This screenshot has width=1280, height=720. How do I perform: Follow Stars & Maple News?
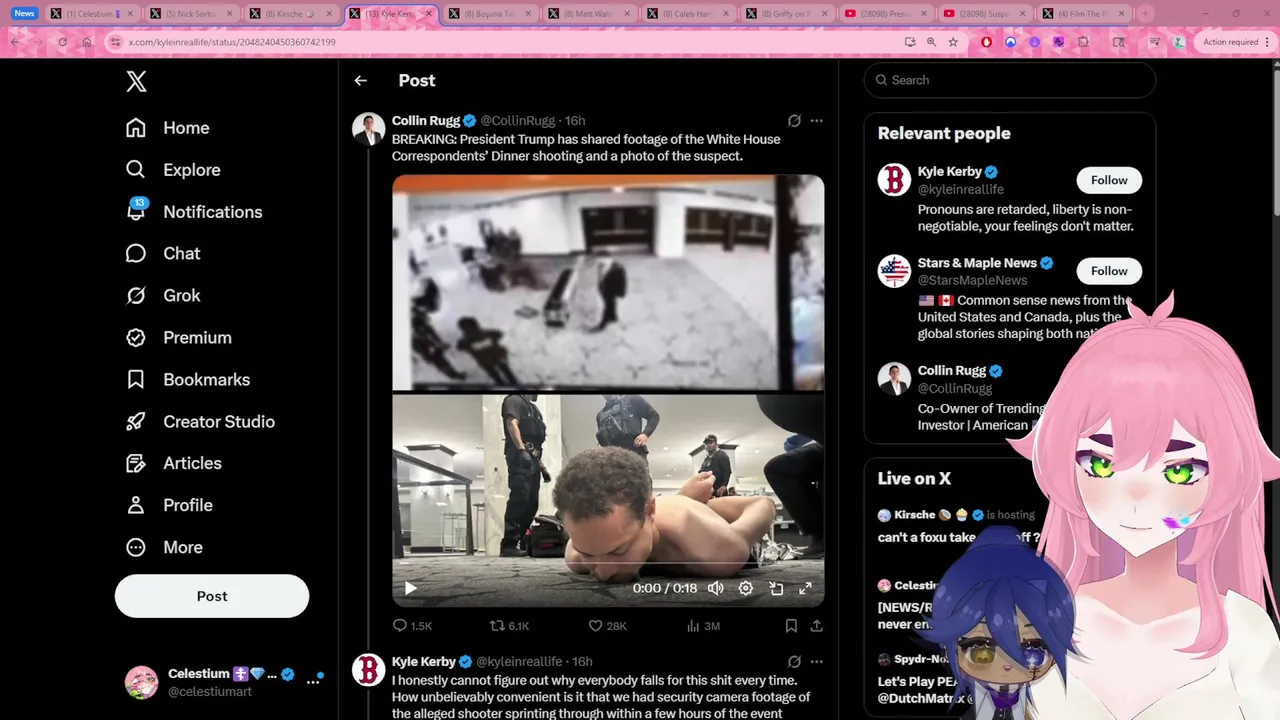coord(1109,271)
